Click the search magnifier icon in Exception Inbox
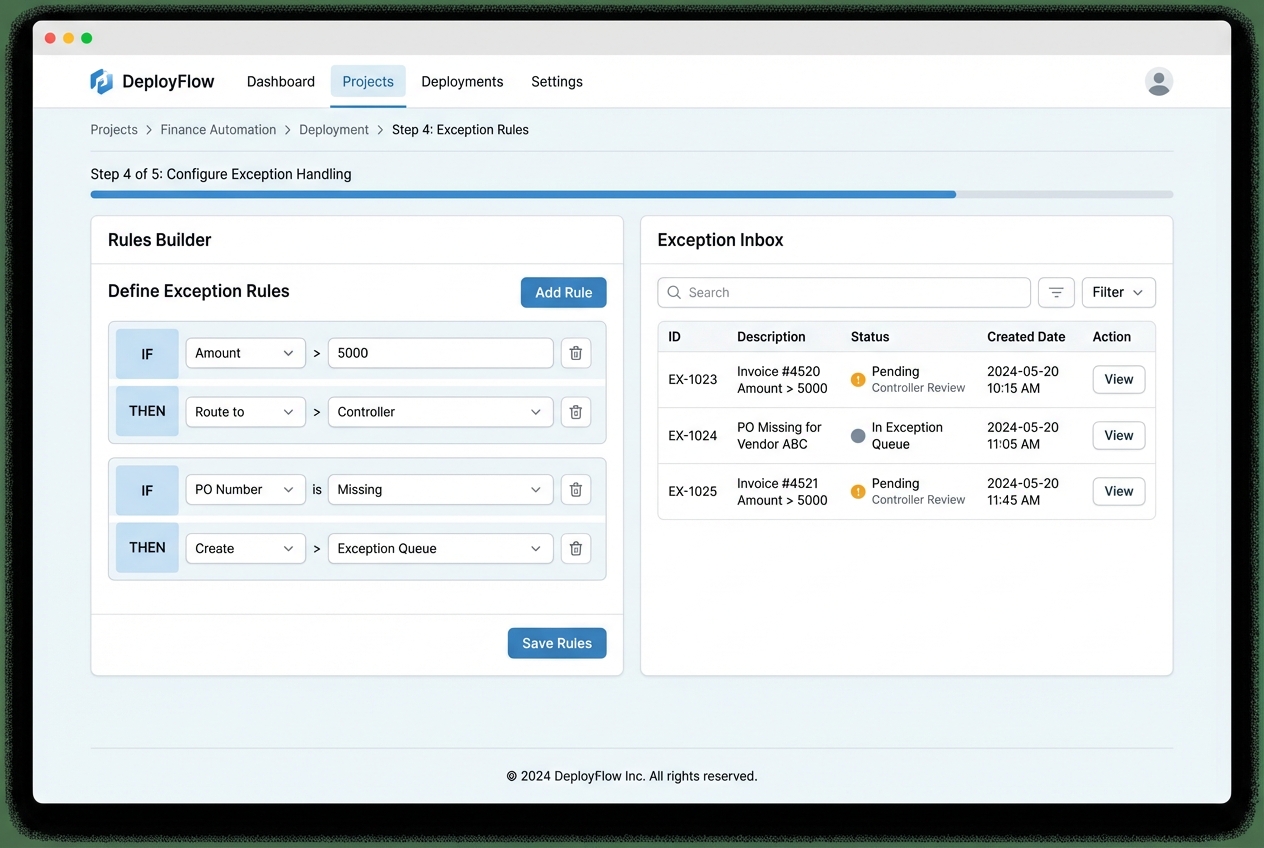Viewport: 1264px width, 848px height. [x=675, y=292]
